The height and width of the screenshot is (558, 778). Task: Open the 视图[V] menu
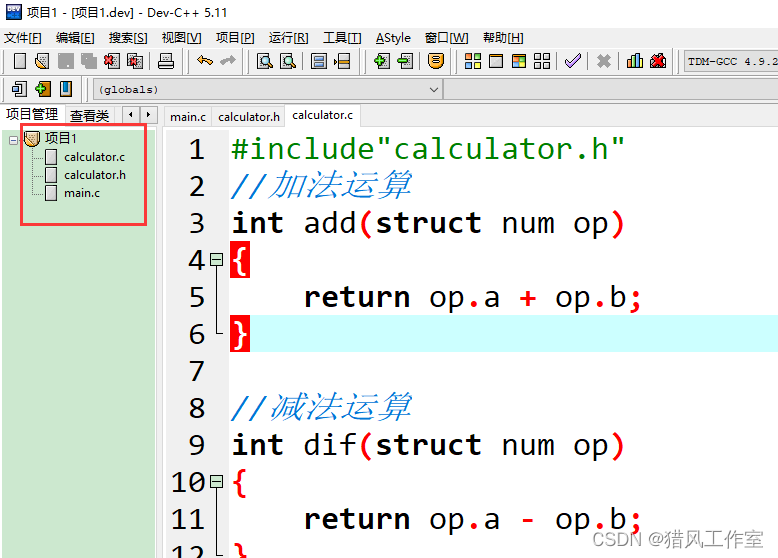click(181, 38)
